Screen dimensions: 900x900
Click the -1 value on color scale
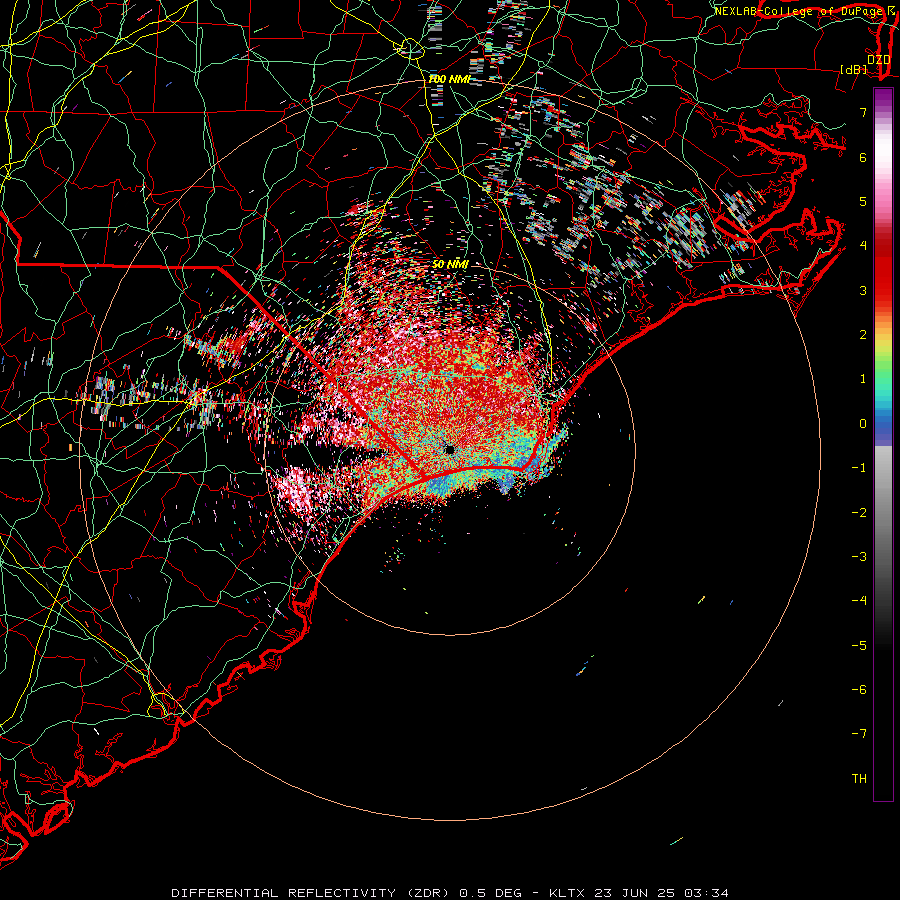(x=859, y=468)
